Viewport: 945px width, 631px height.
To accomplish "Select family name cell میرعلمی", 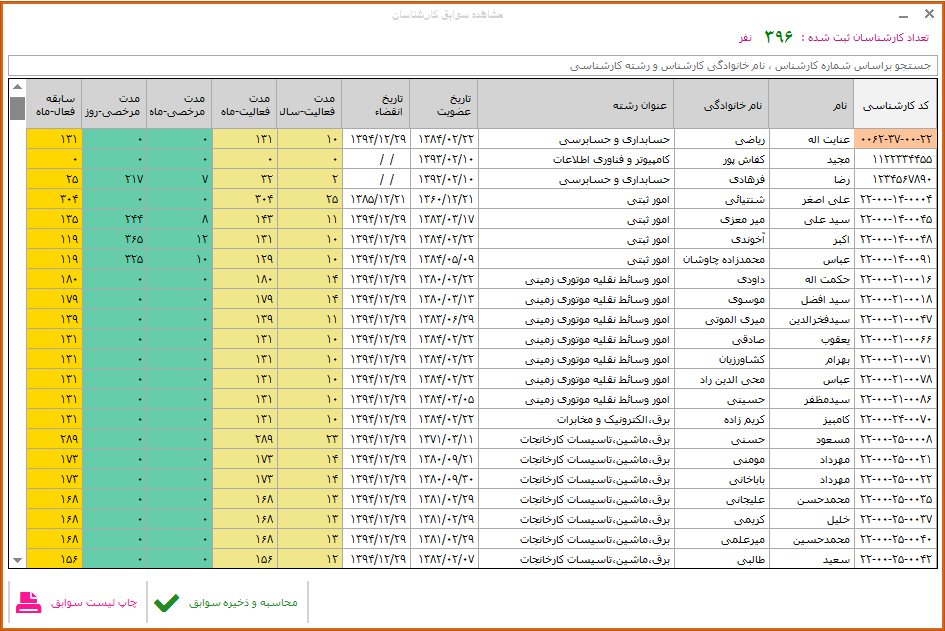I will [x=721, y=539].
